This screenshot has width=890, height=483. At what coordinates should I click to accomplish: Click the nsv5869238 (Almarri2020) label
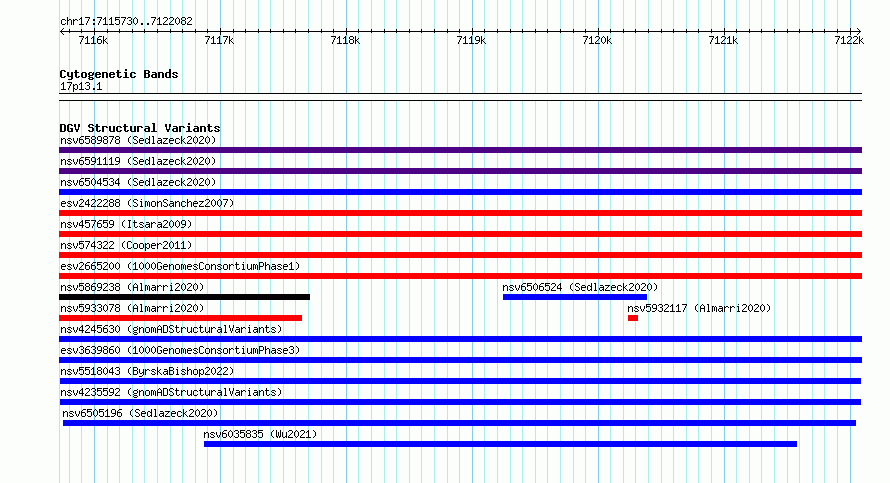coord(132,287)
